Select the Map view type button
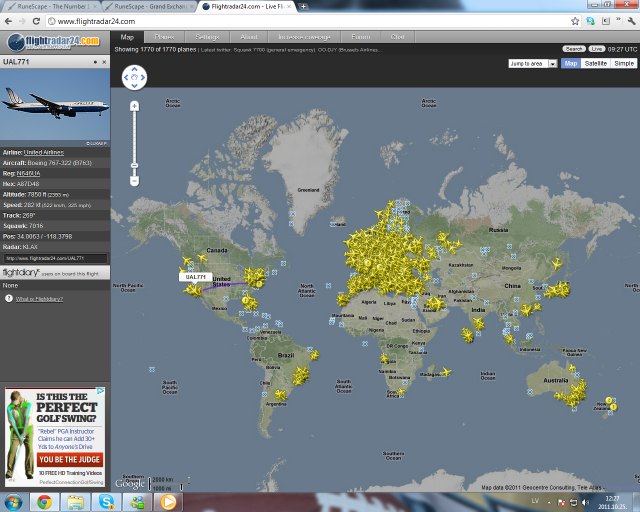 [x=571, y=63]
